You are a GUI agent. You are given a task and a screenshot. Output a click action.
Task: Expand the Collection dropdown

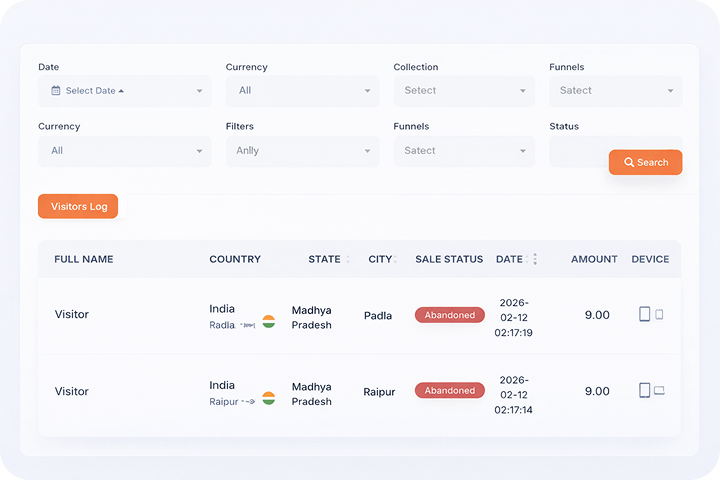click(x=463, y=91)
